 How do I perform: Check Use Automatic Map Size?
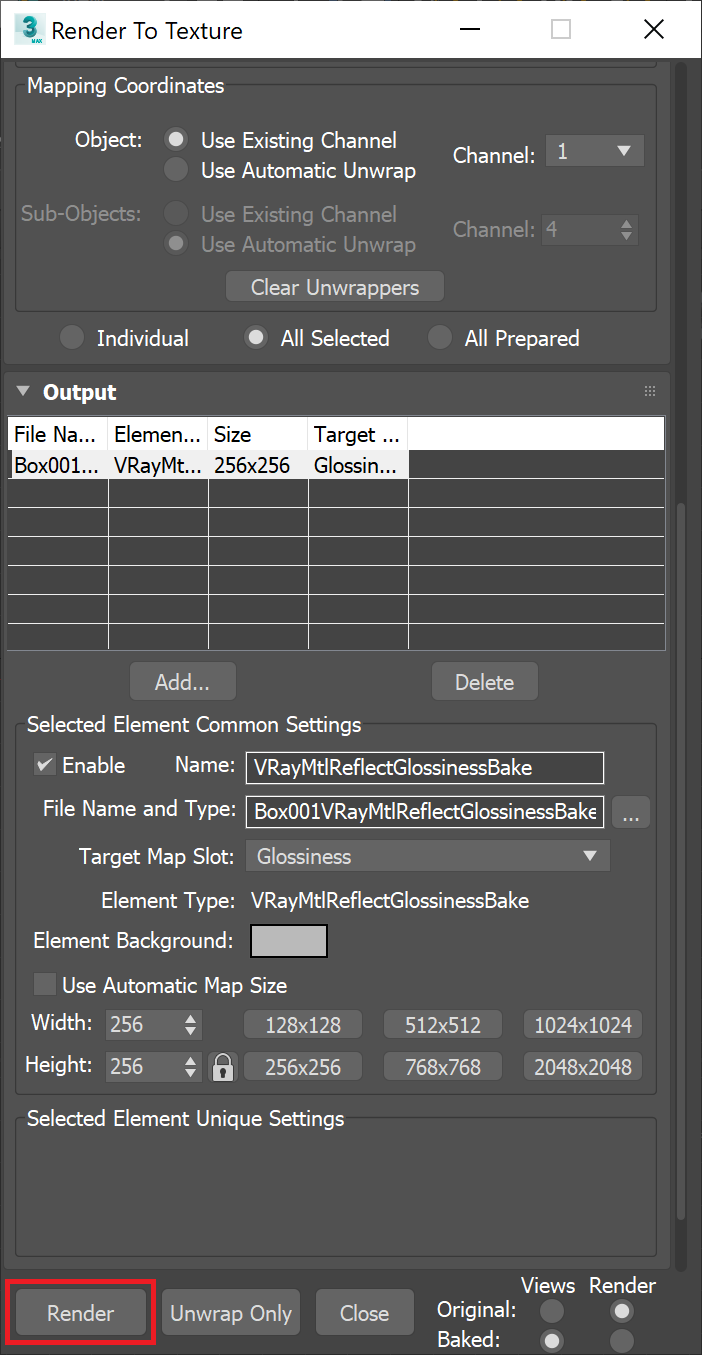coord(44,985)
